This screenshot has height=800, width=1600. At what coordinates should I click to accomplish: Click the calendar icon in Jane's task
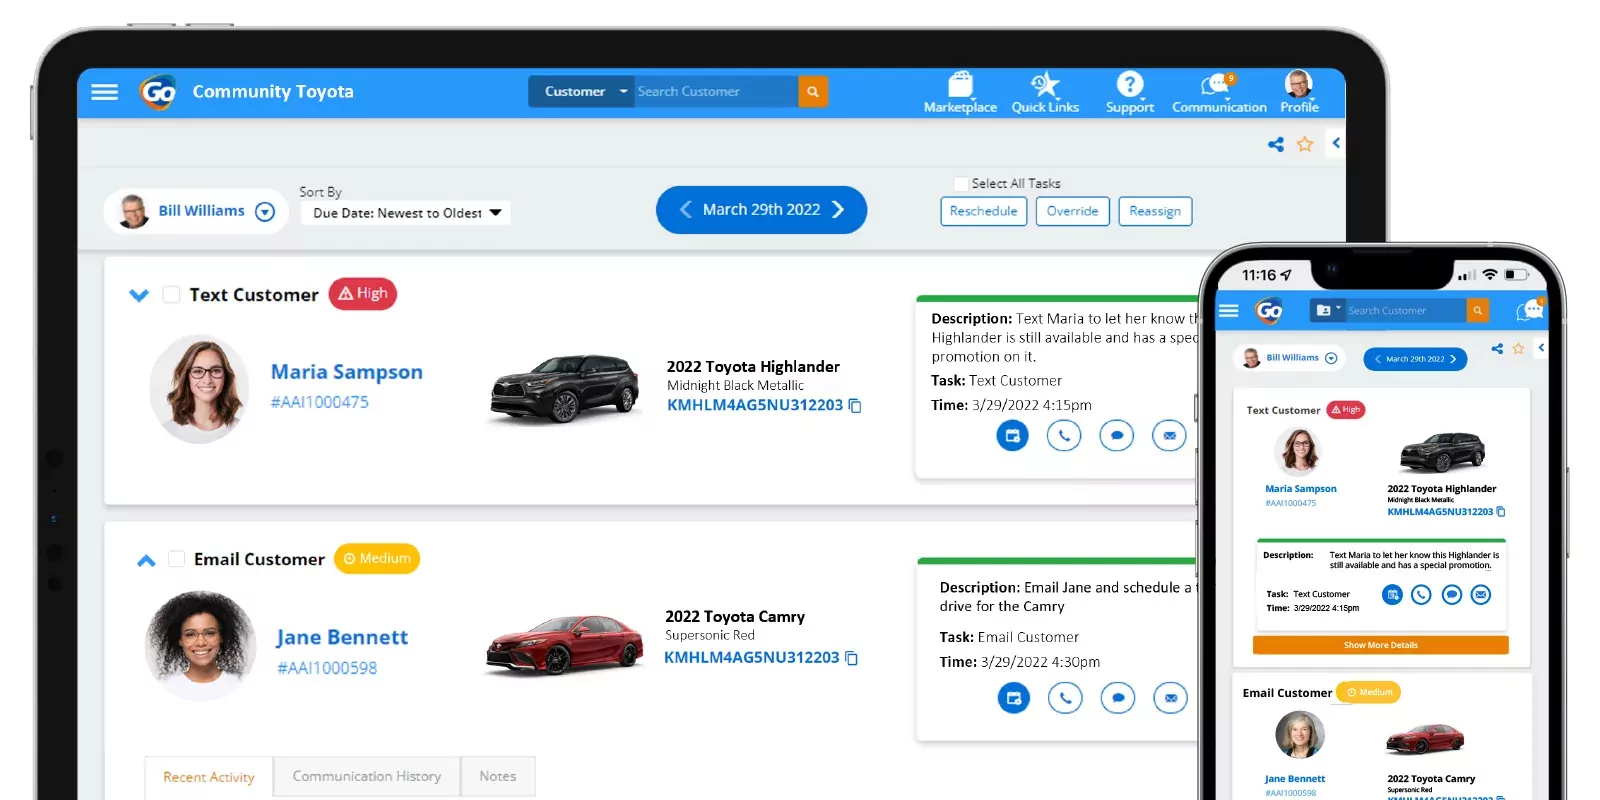(x=1013, y=698)
